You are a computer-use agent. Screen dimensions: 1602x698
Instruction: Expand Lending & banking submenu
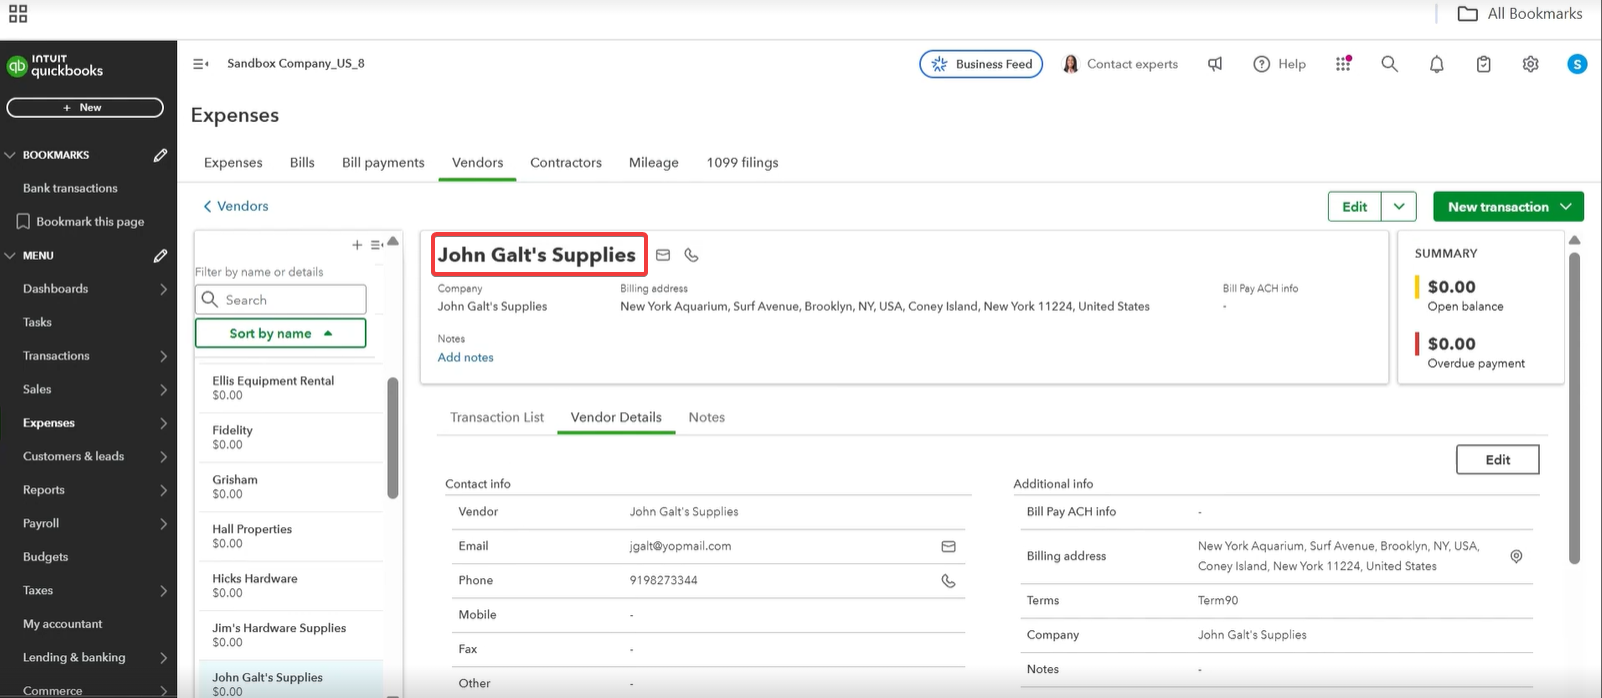tap(163, 657)
